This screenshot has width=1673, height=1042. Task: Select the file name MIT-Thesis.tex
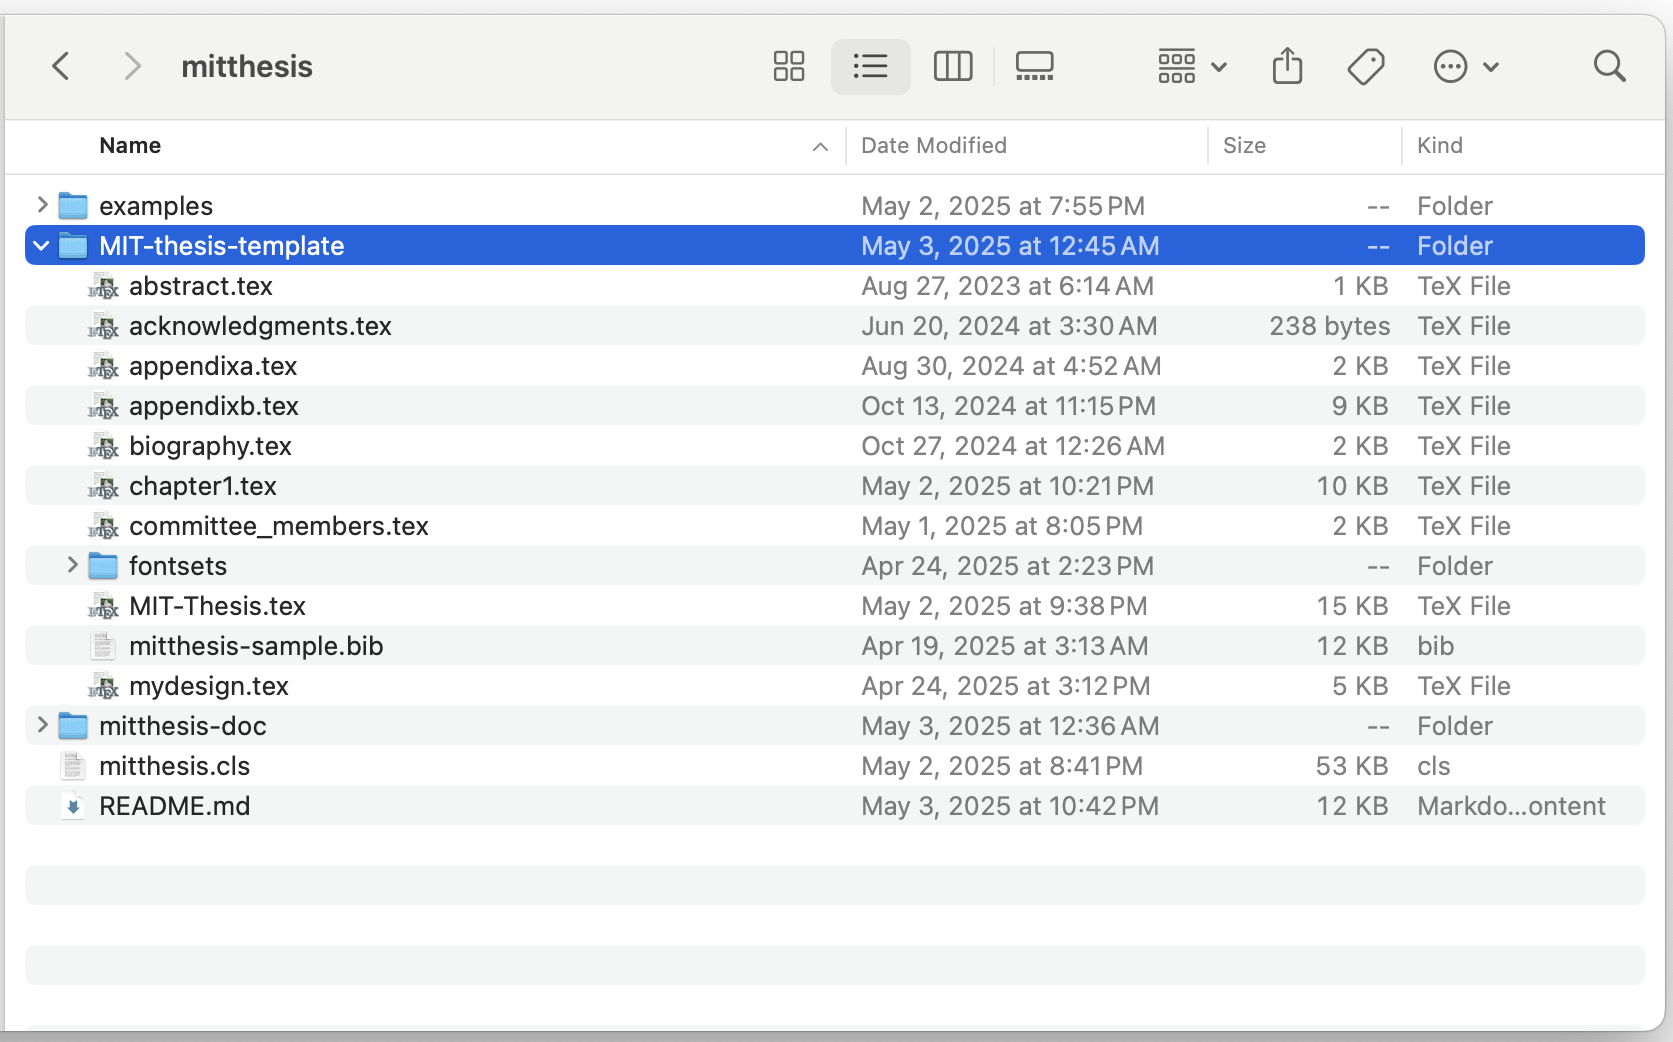(x=217, y=606)
